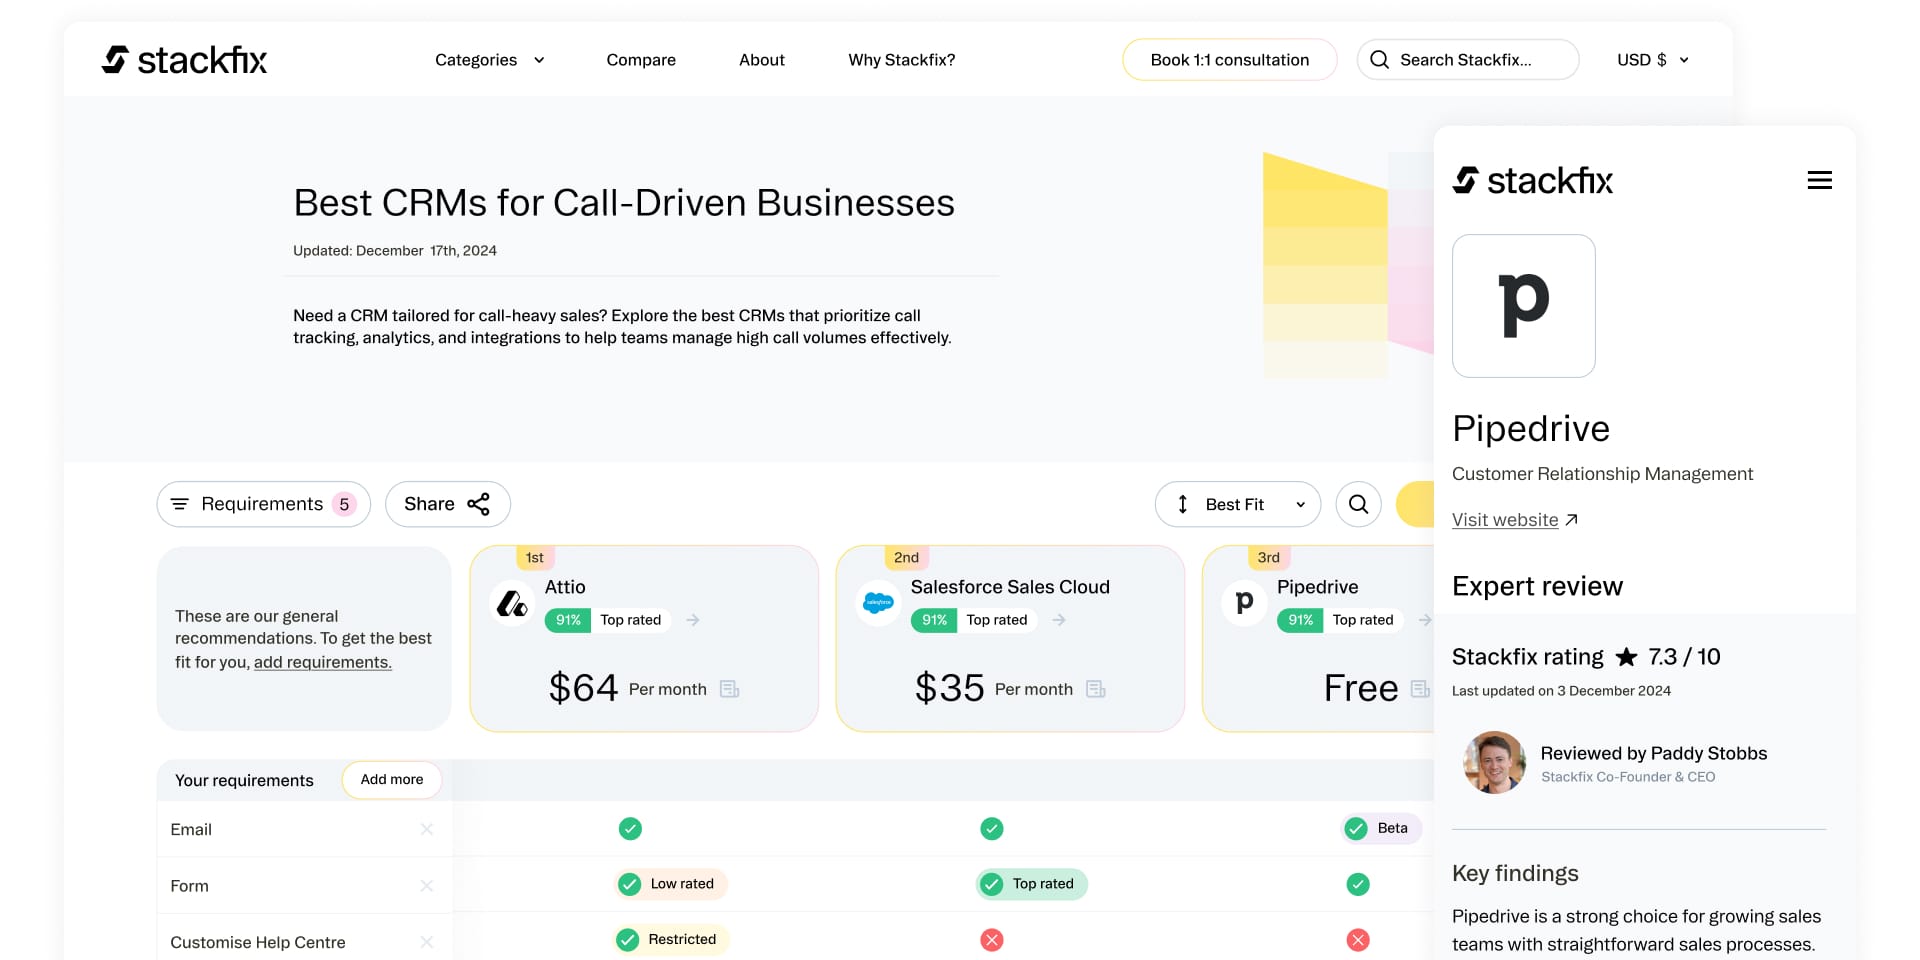Click the Pipedrive logo in the 3rd card

1244,603
